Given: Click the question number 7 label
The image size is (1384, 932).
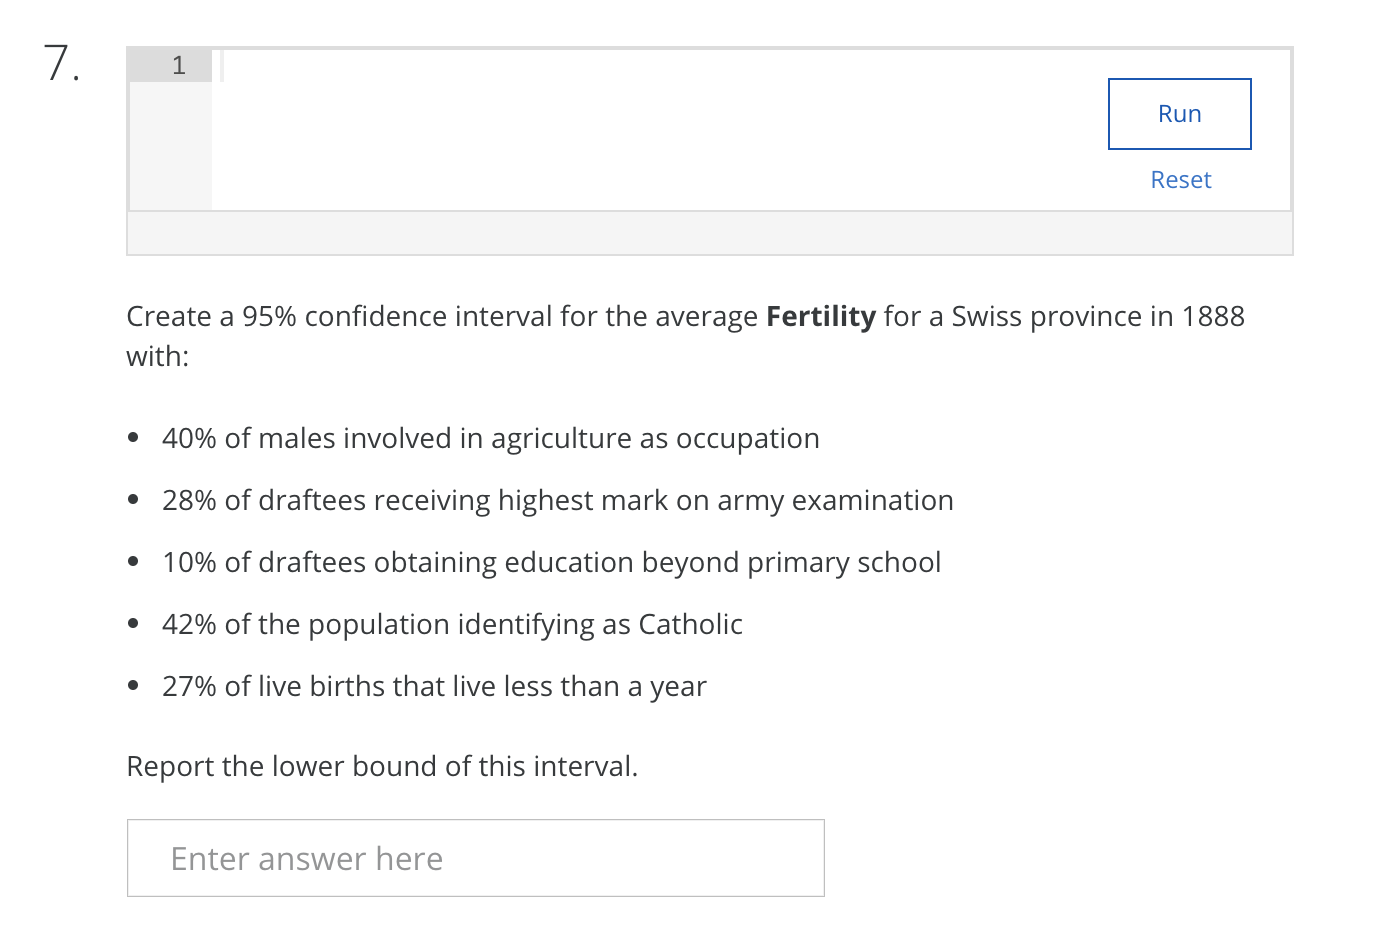Looking at the screenshot, I should point(61,64).
